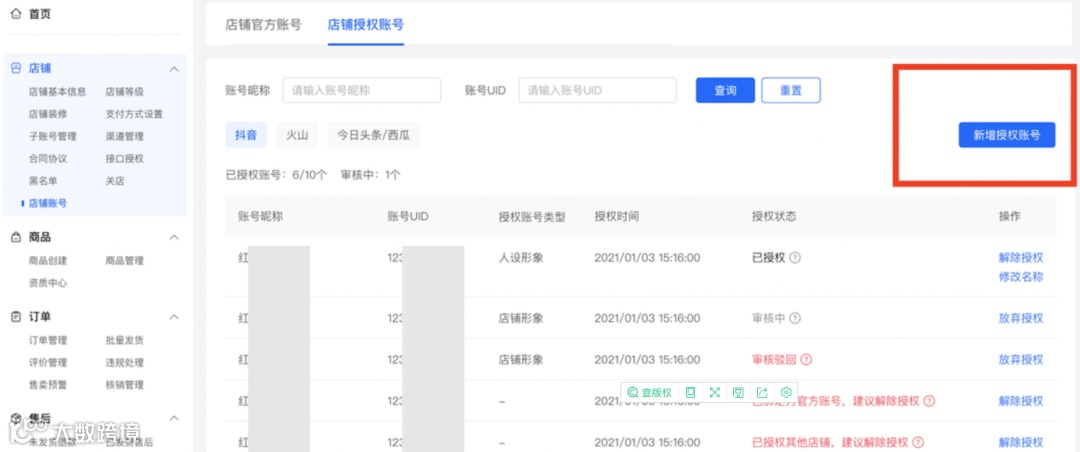
Task: Open 订单管理 in the sidebar
Action: coord(48,340)
